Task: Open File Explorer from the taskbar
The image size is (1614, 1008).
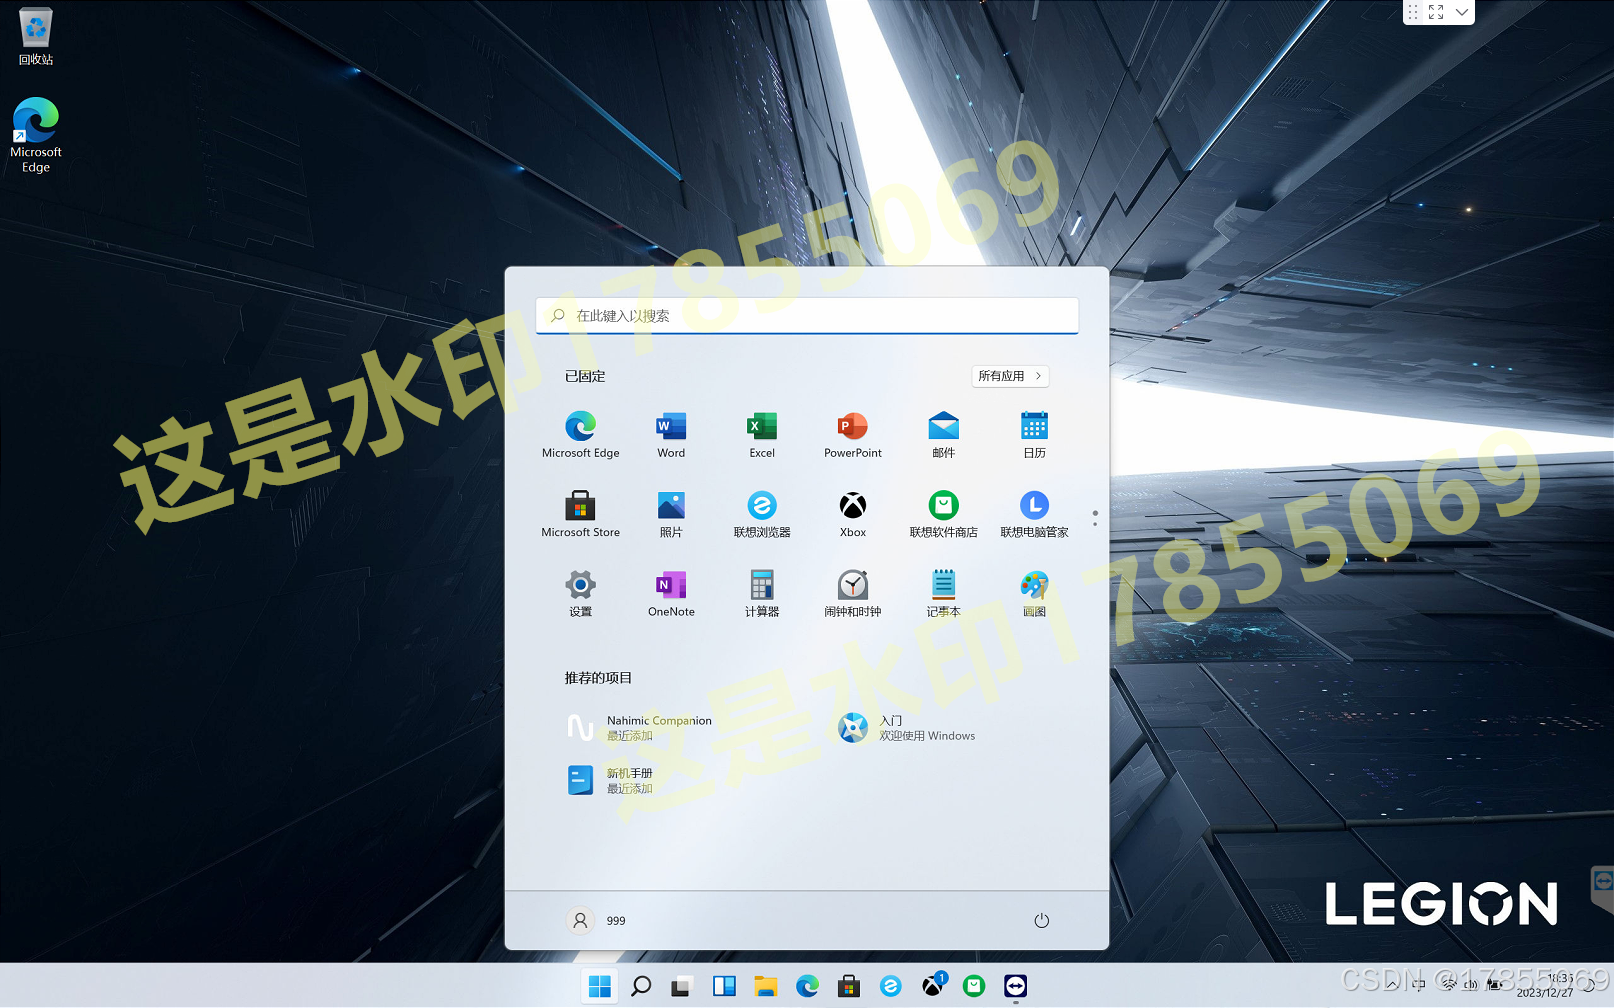Action: click(x=766, y=986)
